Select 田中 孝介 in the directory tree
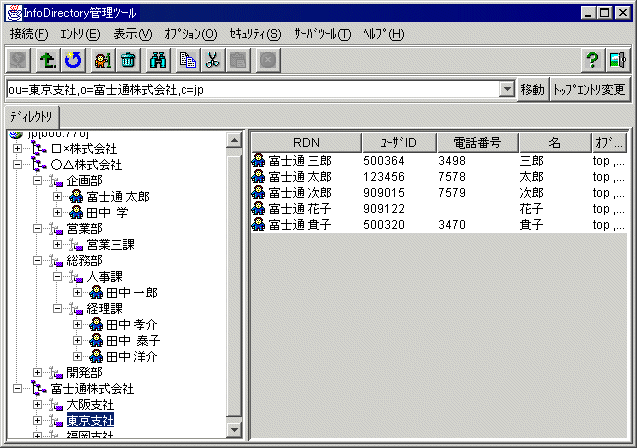 [x=132, y=325]
